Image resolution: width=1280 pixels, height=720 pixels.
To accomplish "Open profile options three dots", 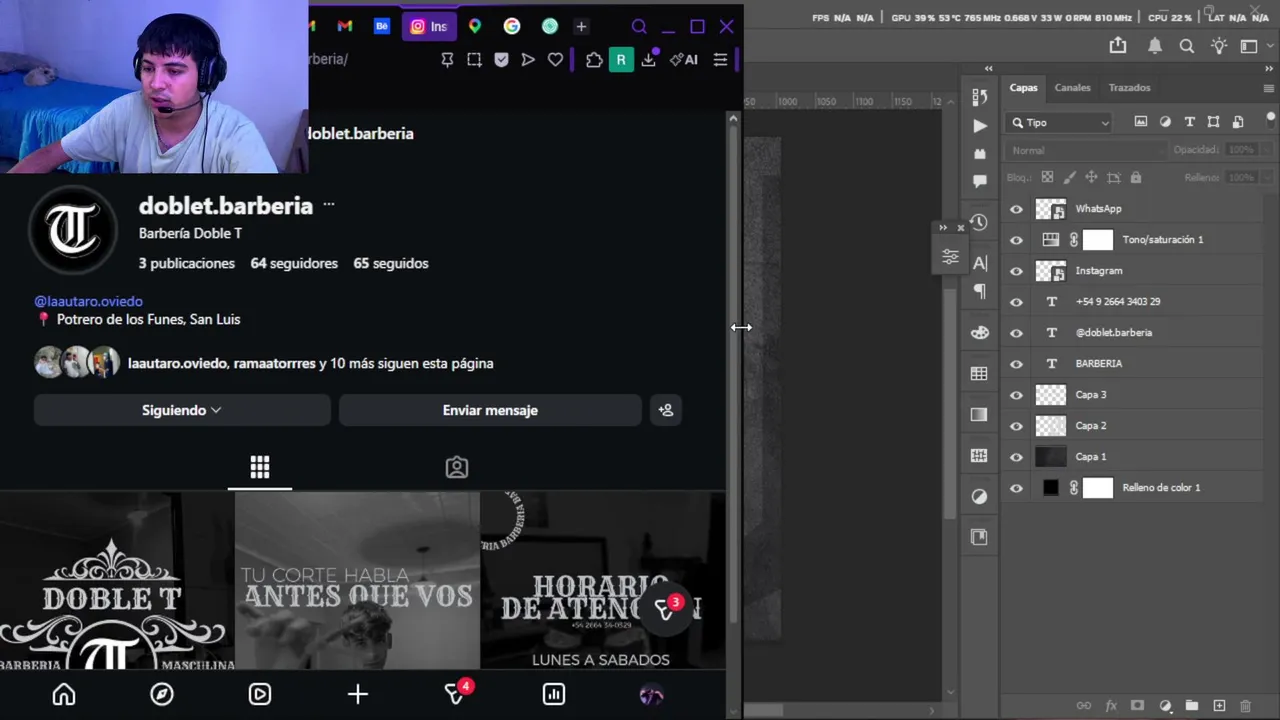I will point(329,205).
